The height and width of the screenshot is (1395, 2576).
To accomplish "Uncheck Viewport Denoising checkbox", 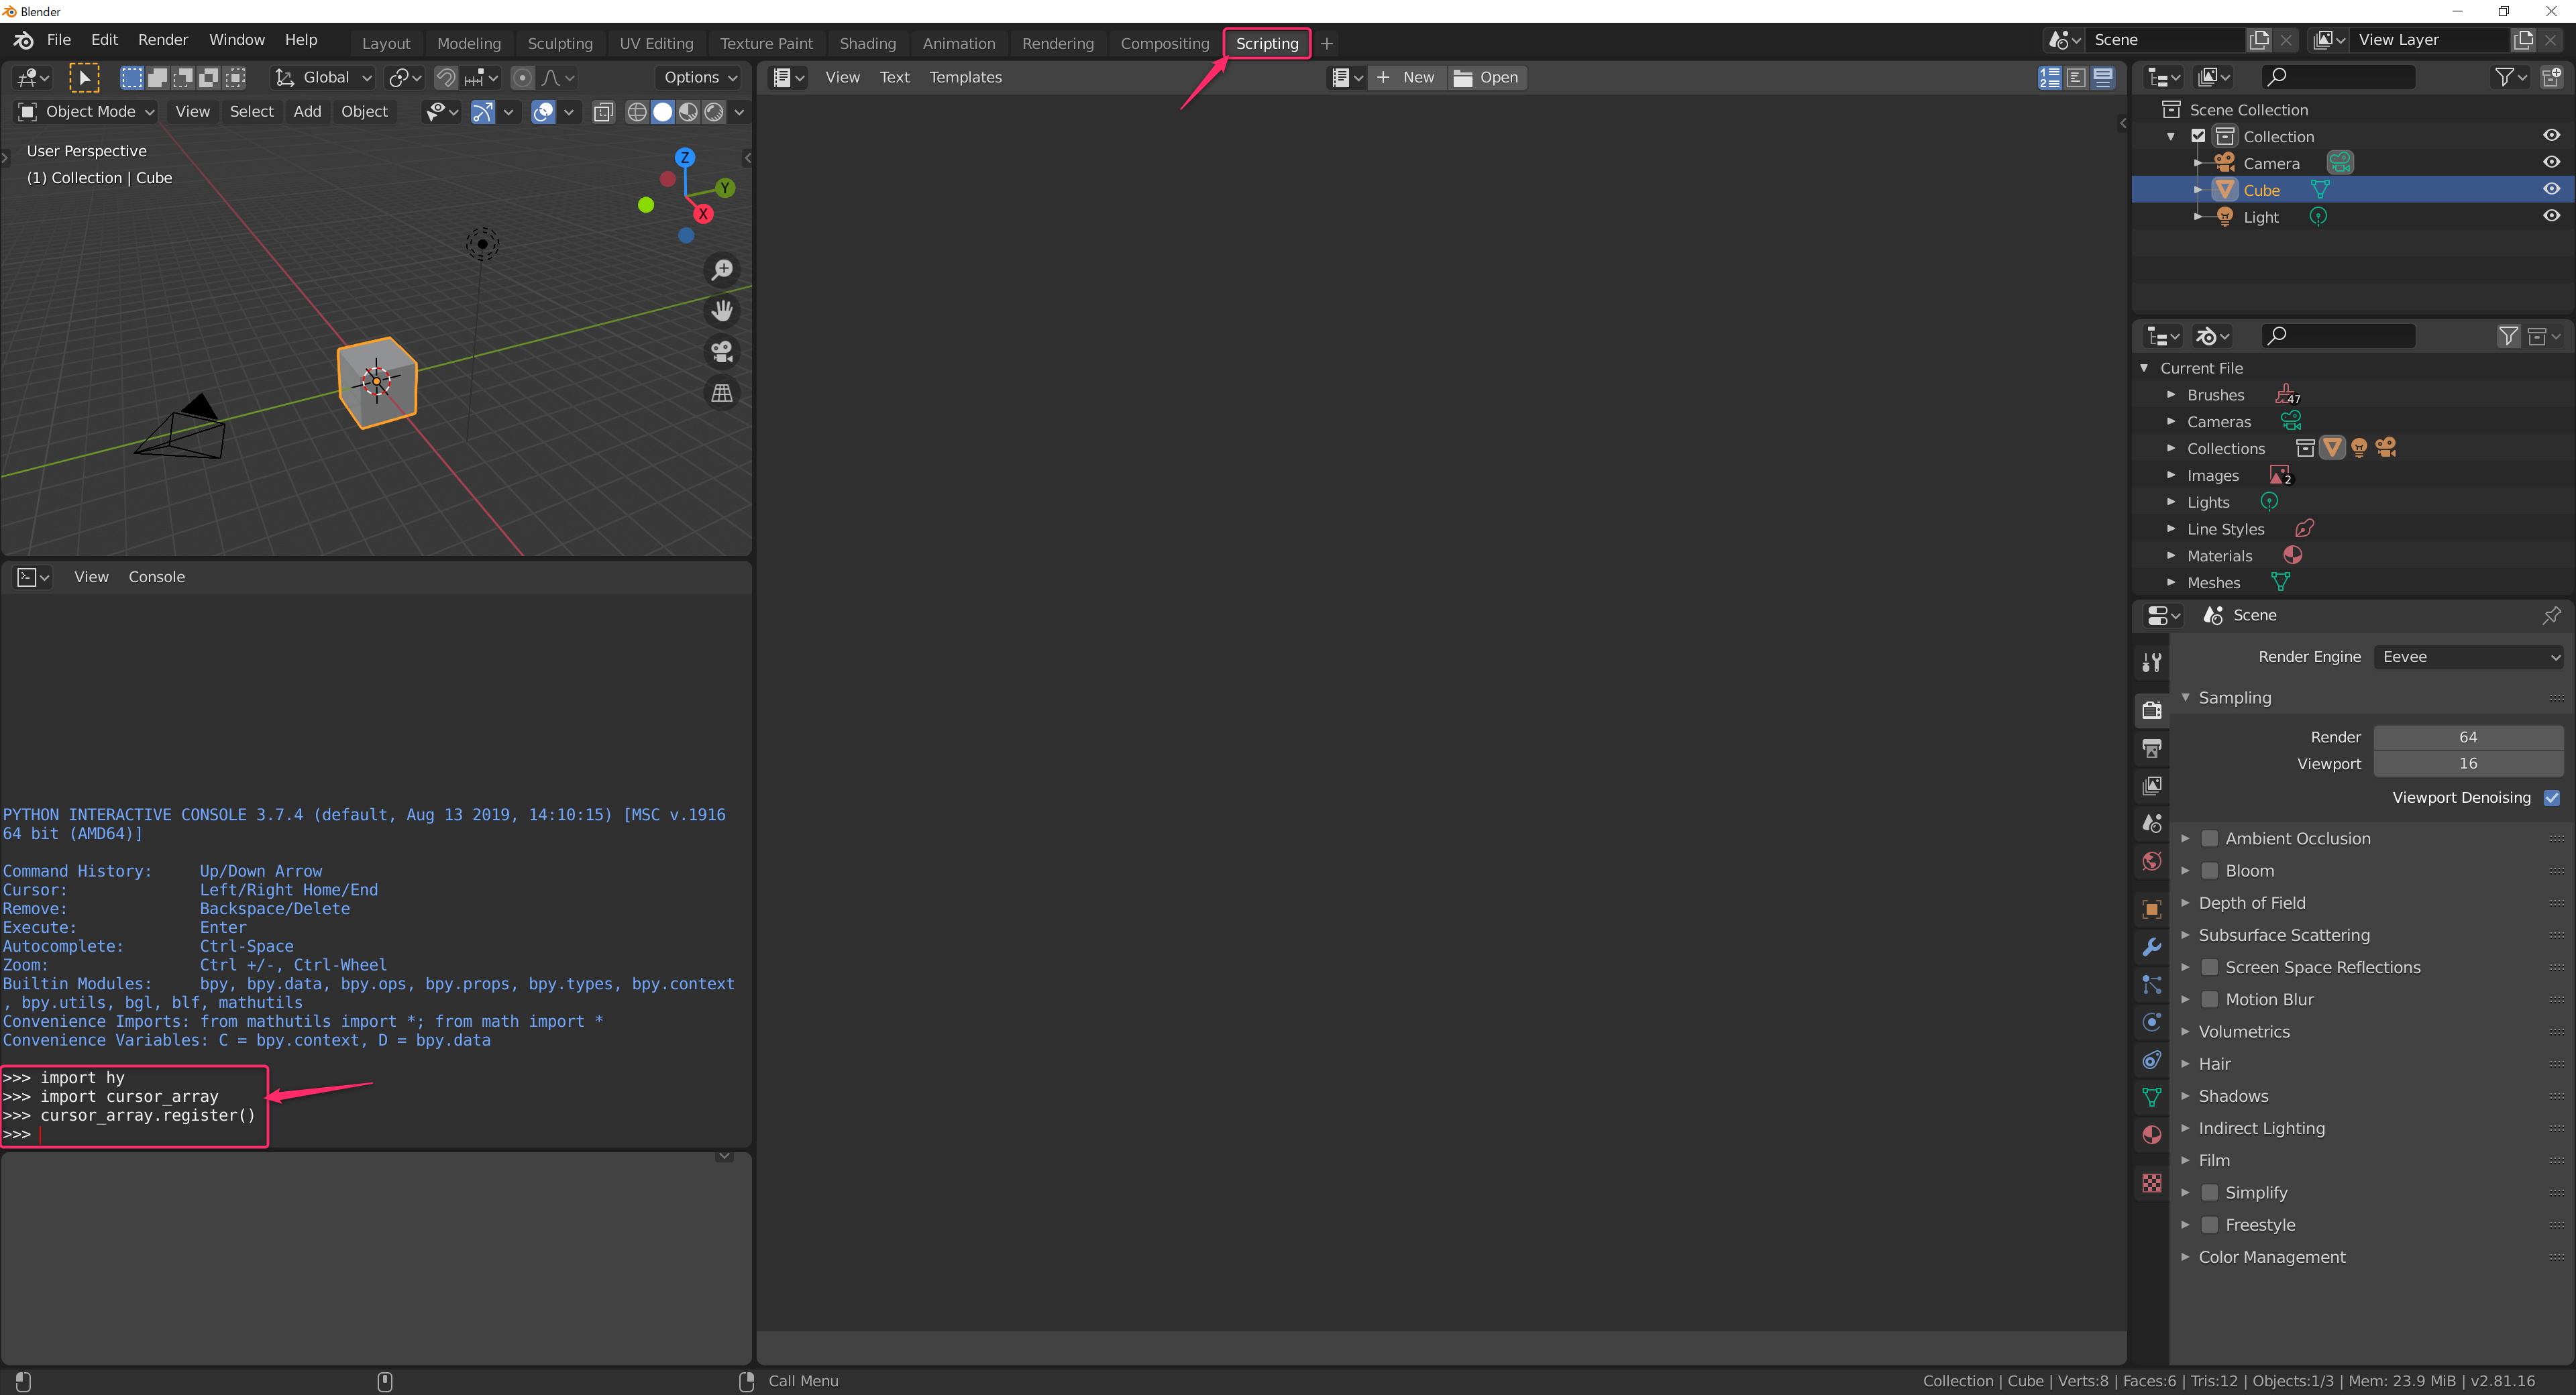I will [2551, 797].
